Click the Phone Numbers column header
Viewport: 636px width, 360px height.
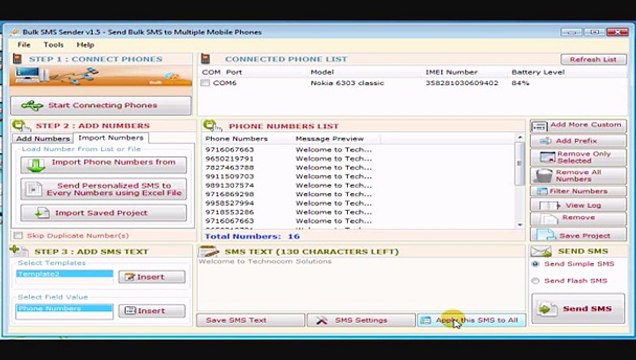pyautogui.click(x=236, y=139)
